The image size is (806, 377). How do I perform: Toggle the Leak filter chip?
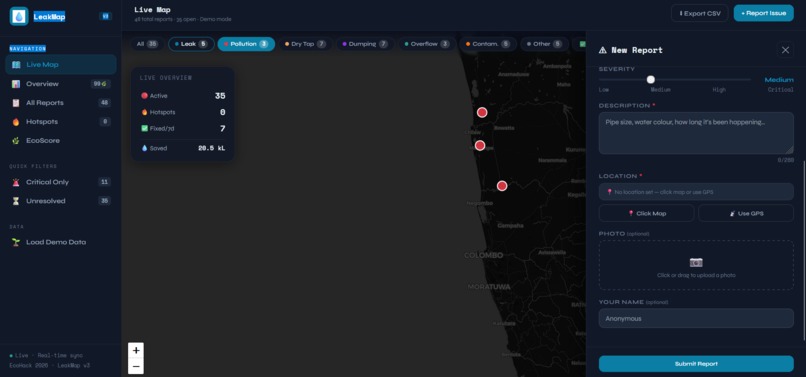(191, 44)
